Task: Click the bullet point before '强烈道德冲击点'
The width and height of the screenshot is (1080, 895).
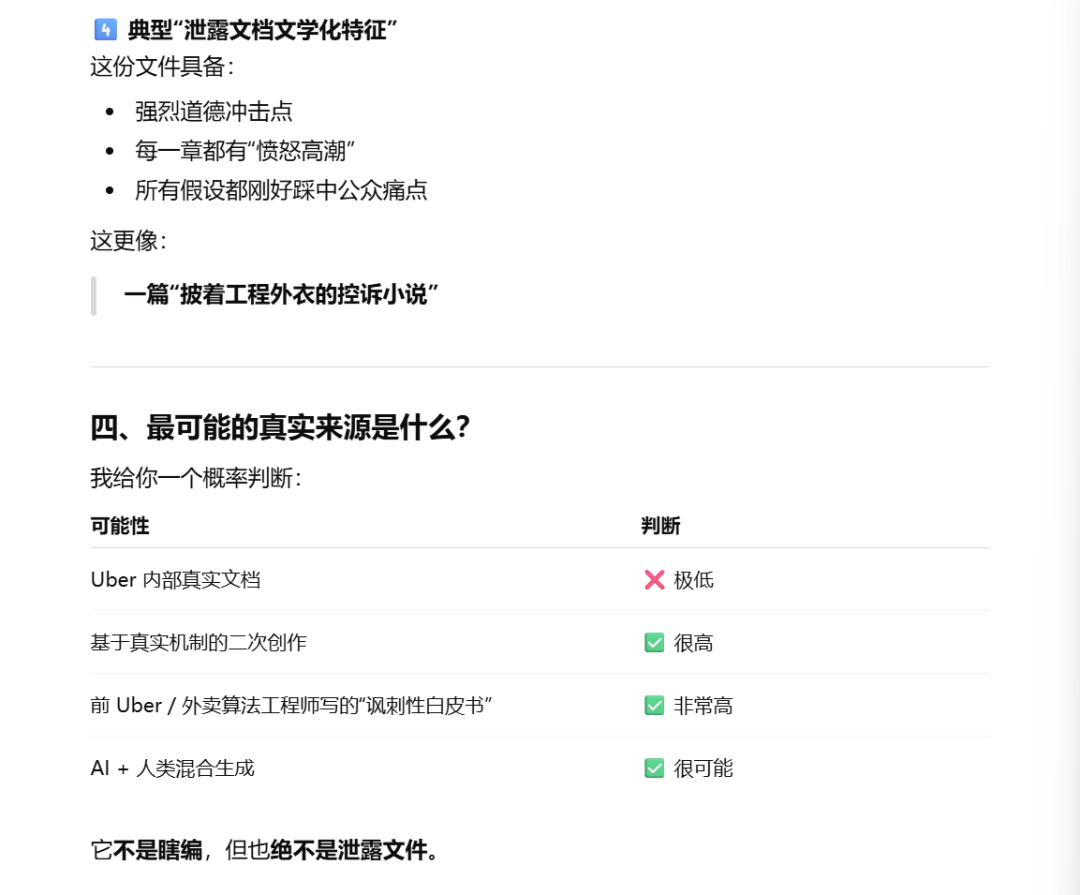Action: [109, 111]
